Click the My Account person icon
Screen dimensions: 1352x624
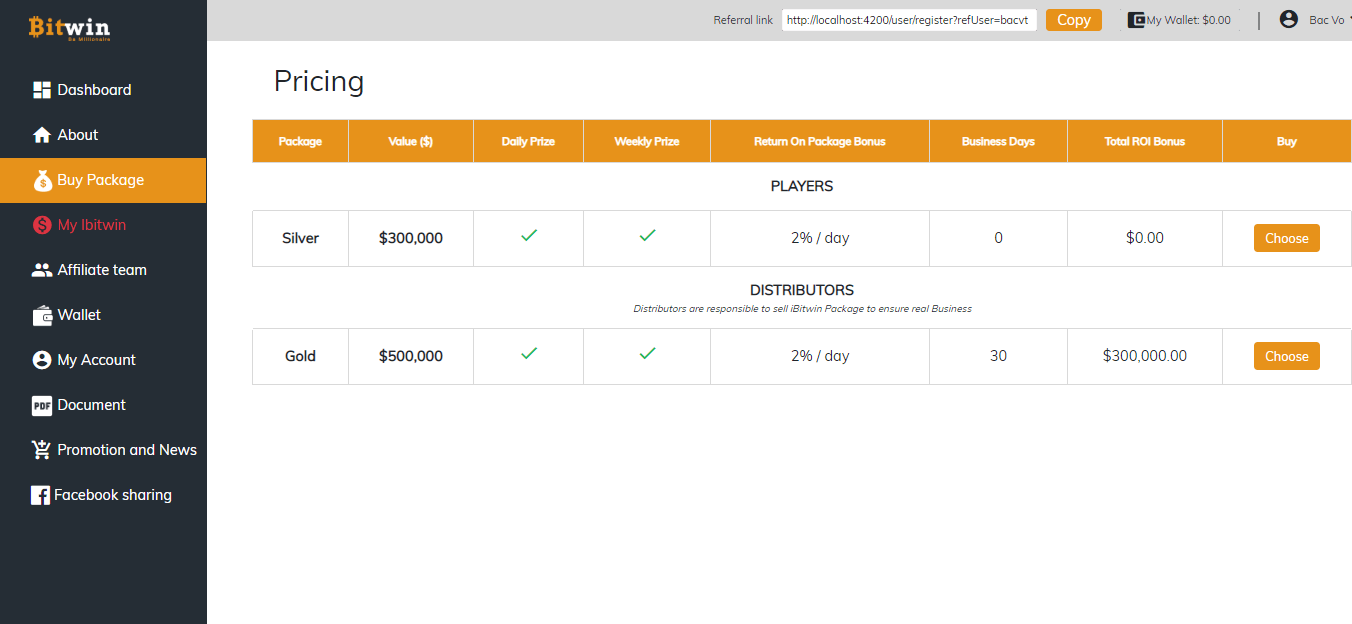(41, 360)
